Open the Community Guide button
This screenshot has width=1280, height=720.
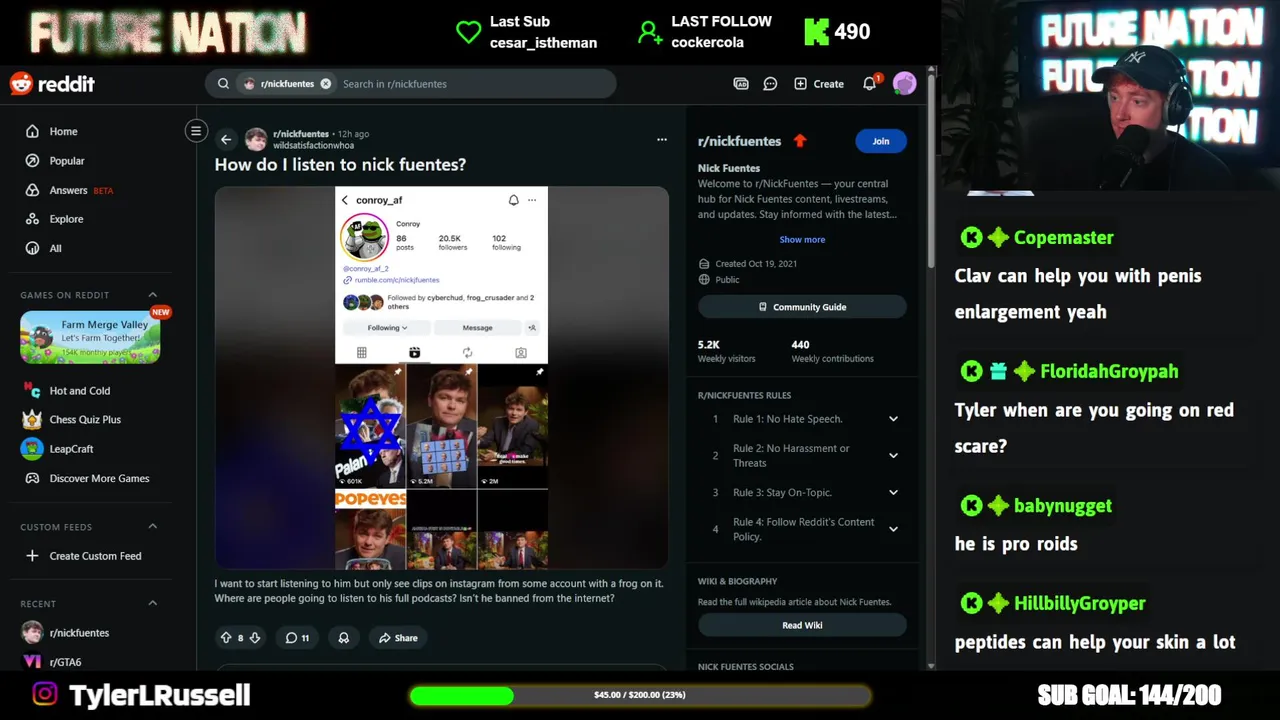802,307
